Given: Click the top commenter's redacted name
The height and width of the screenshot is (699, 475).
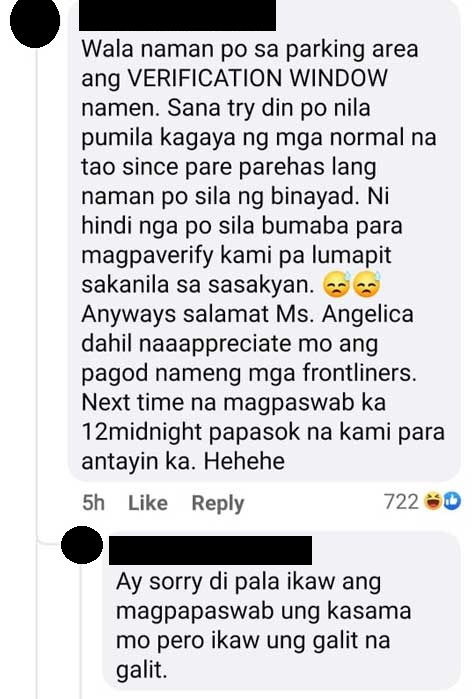Looking at the screenshot, I should pyautogui.click(x=177, y=15).
